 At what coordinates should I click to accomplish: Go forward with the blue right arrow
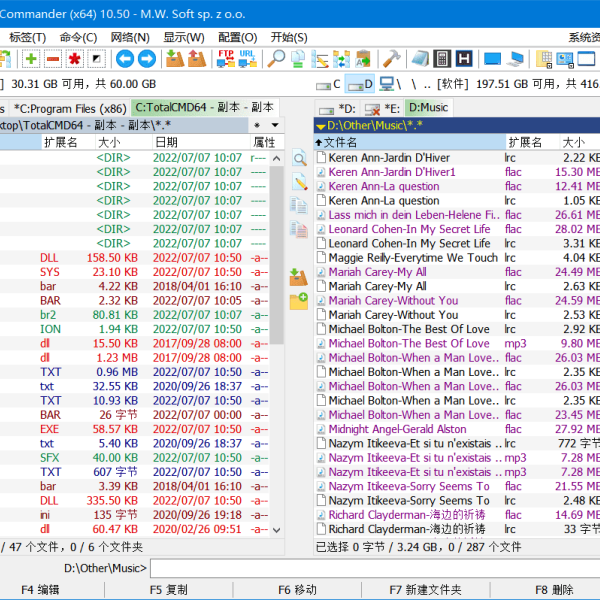point(147,59)
